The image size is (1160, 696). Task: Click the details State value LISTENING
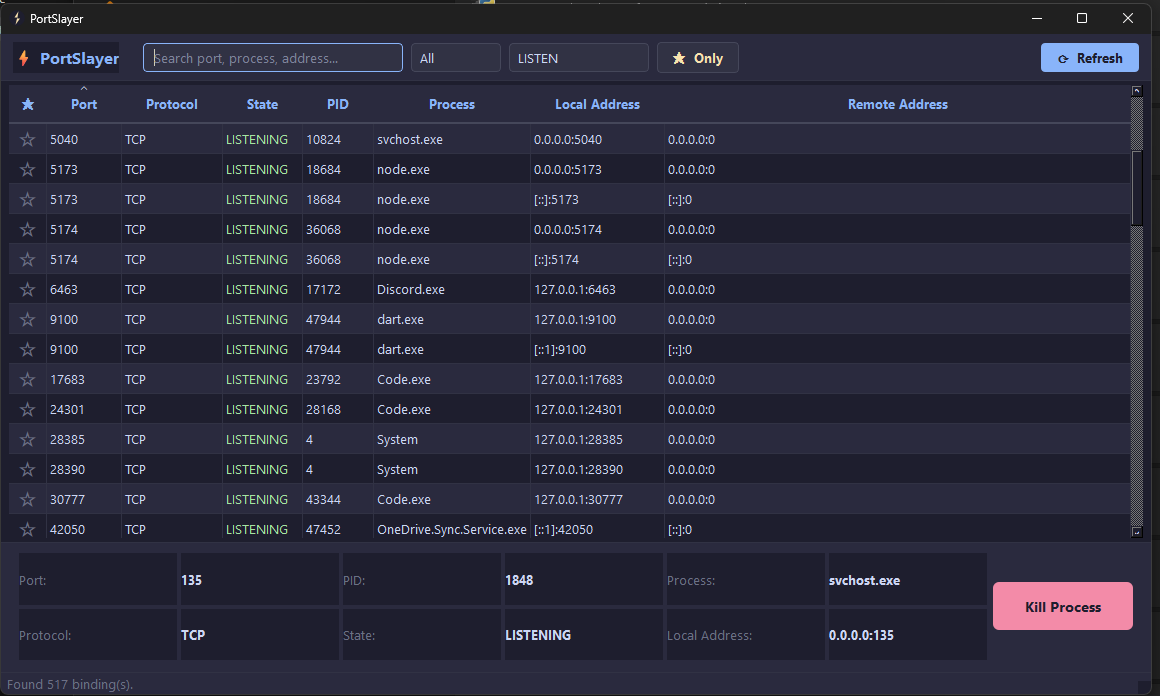coord(538,635)
